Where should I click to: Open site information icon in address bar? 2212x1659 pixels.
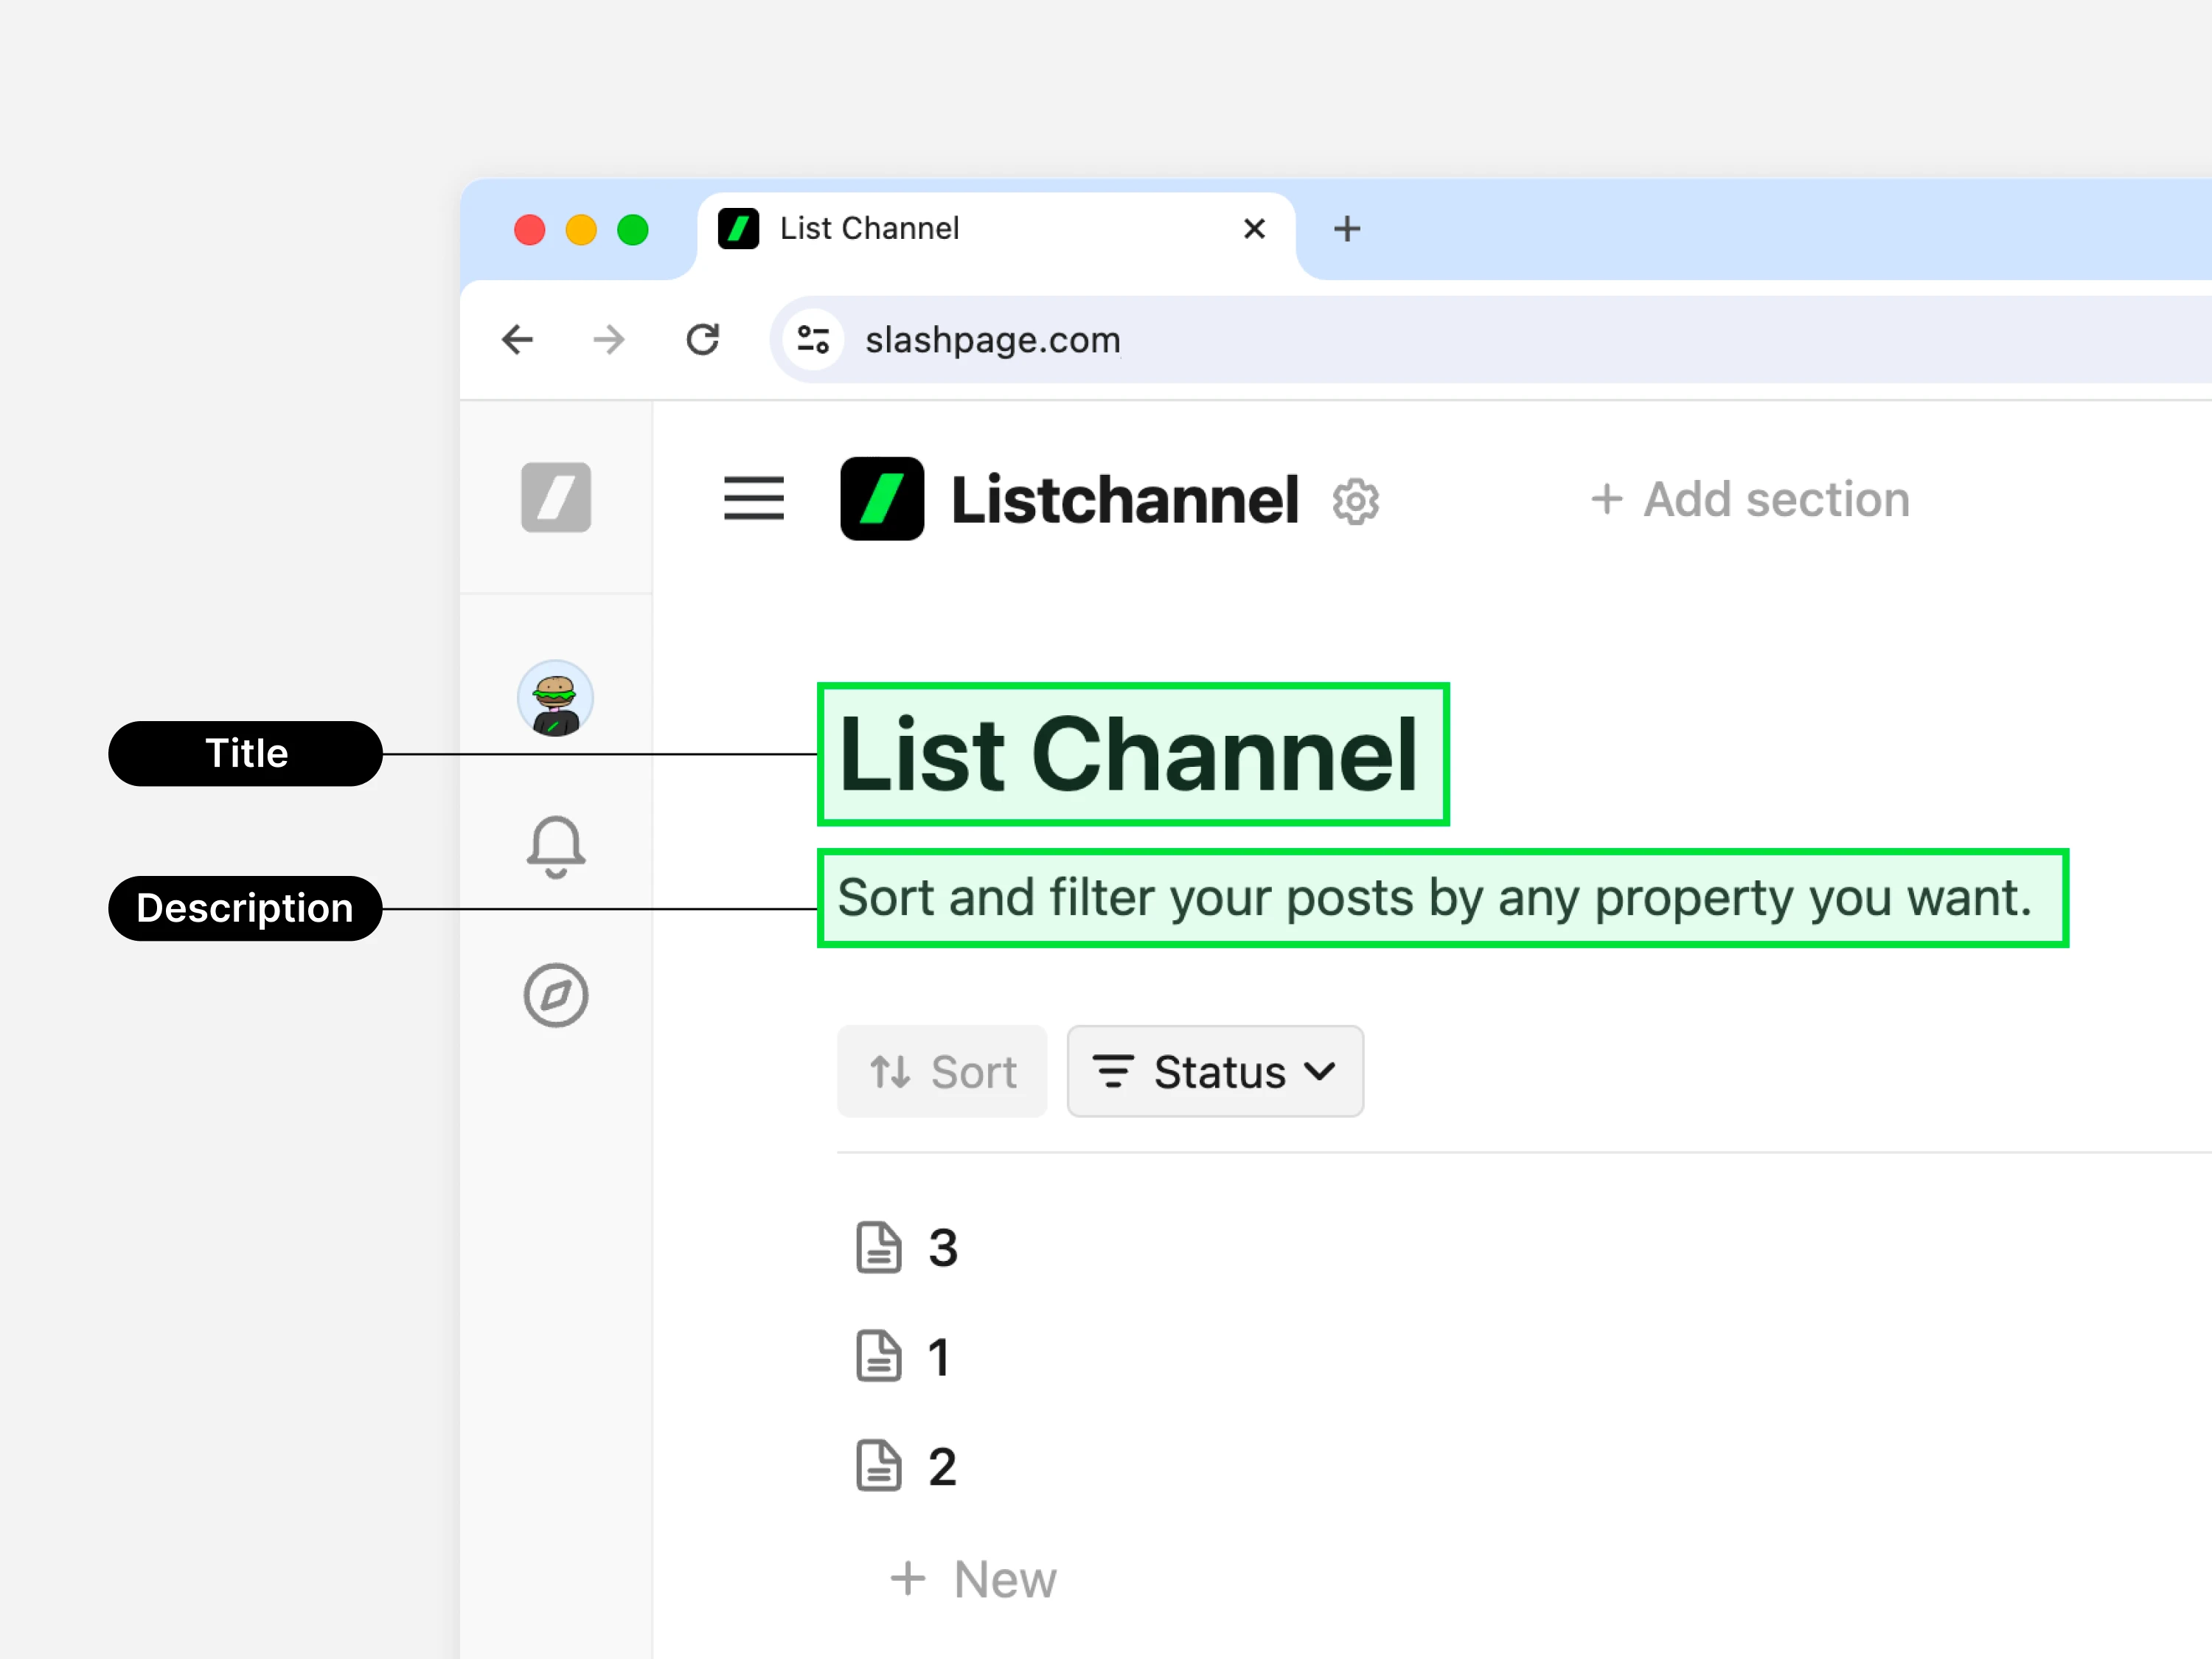[x=813, y=340]
